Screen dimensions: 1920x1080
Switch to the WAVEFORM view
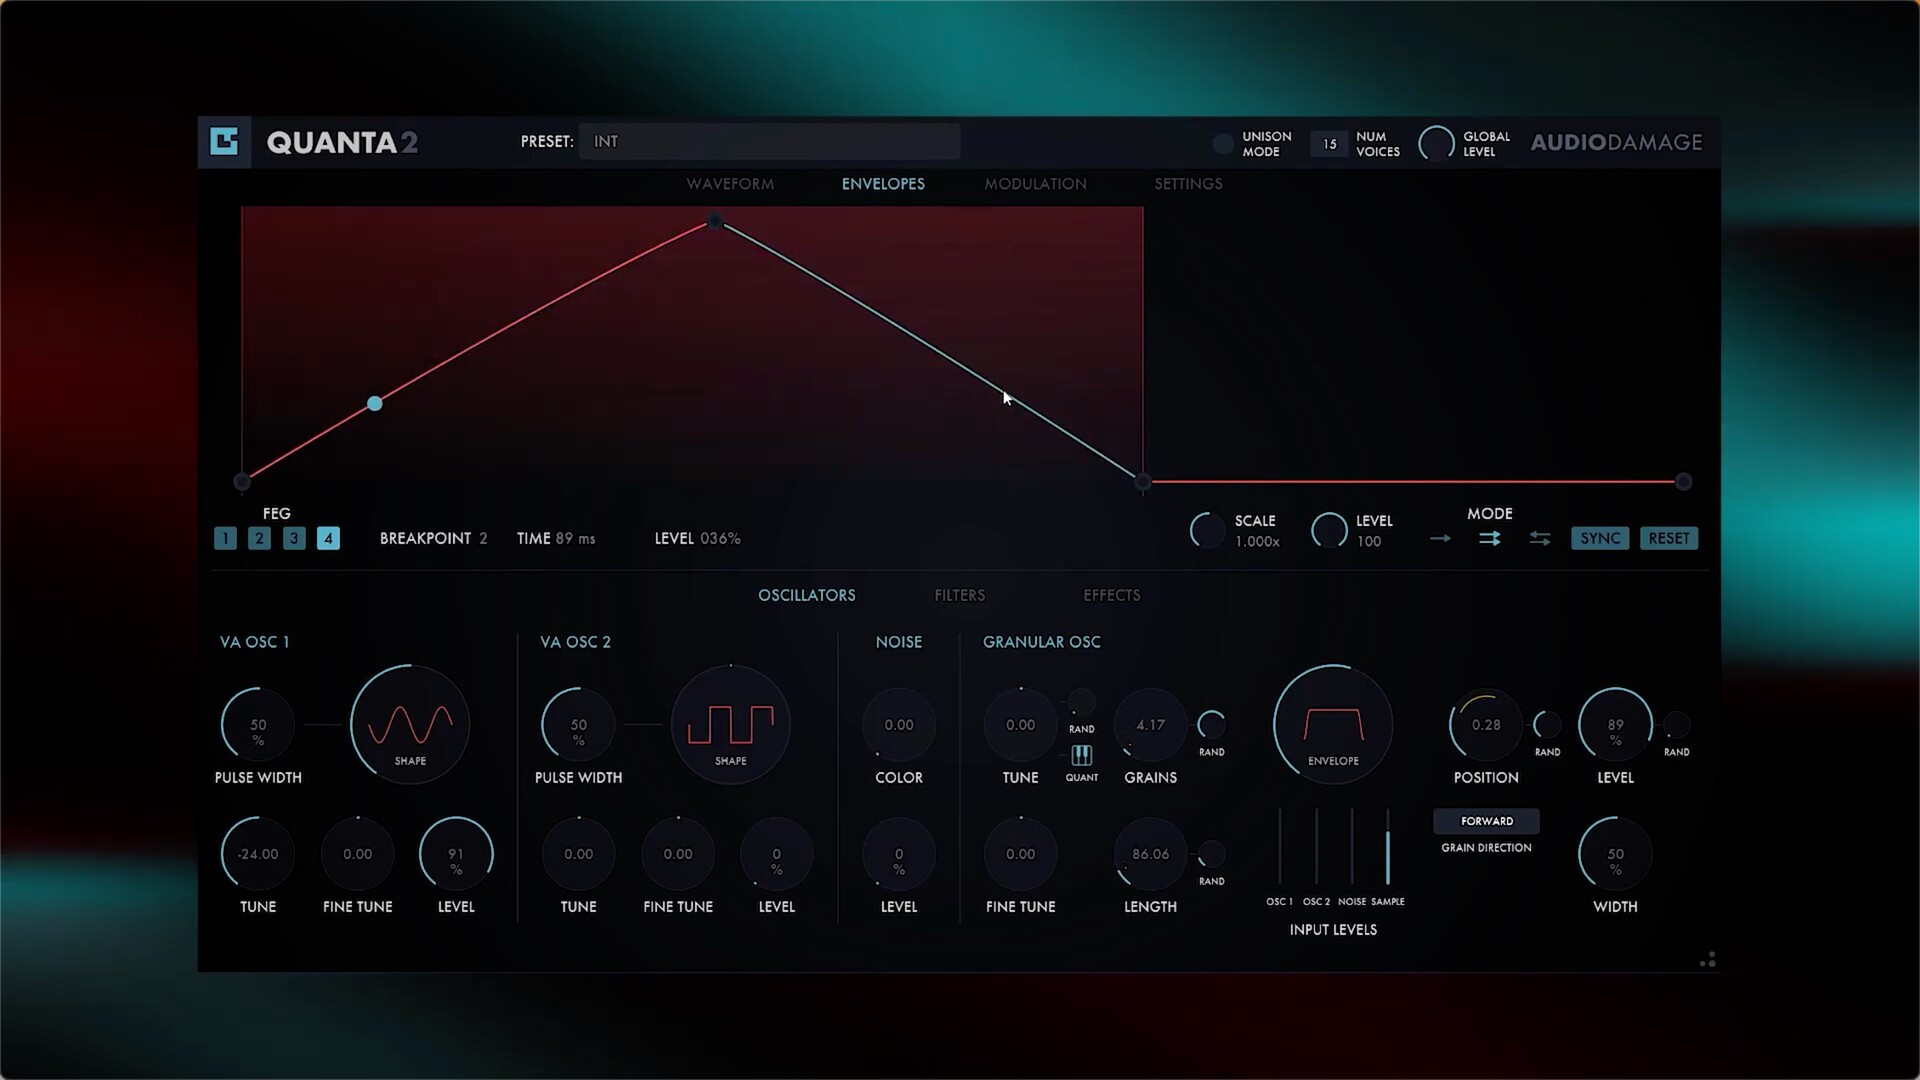point(731,184)
